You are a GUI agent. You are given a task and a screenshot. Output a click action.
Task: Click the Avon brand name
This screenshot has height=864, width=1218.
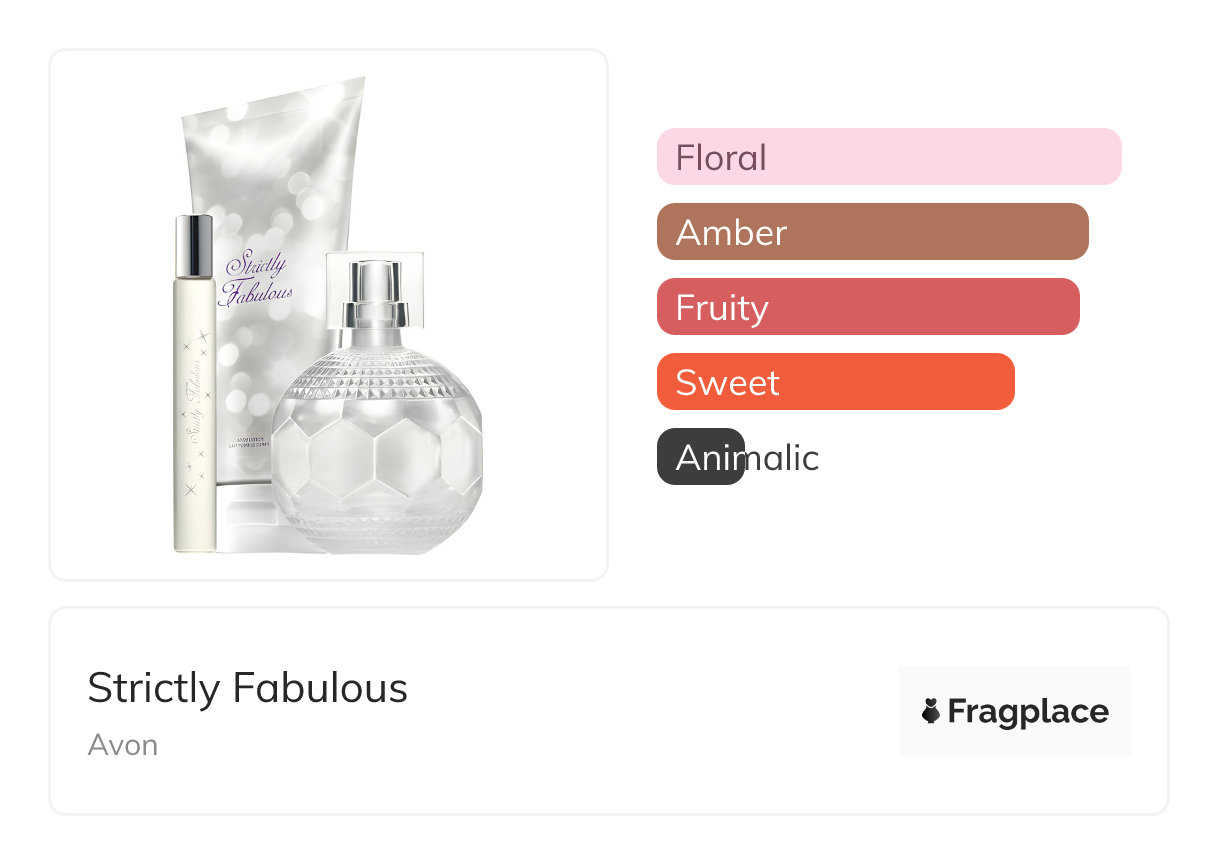[x=122, y=745]
